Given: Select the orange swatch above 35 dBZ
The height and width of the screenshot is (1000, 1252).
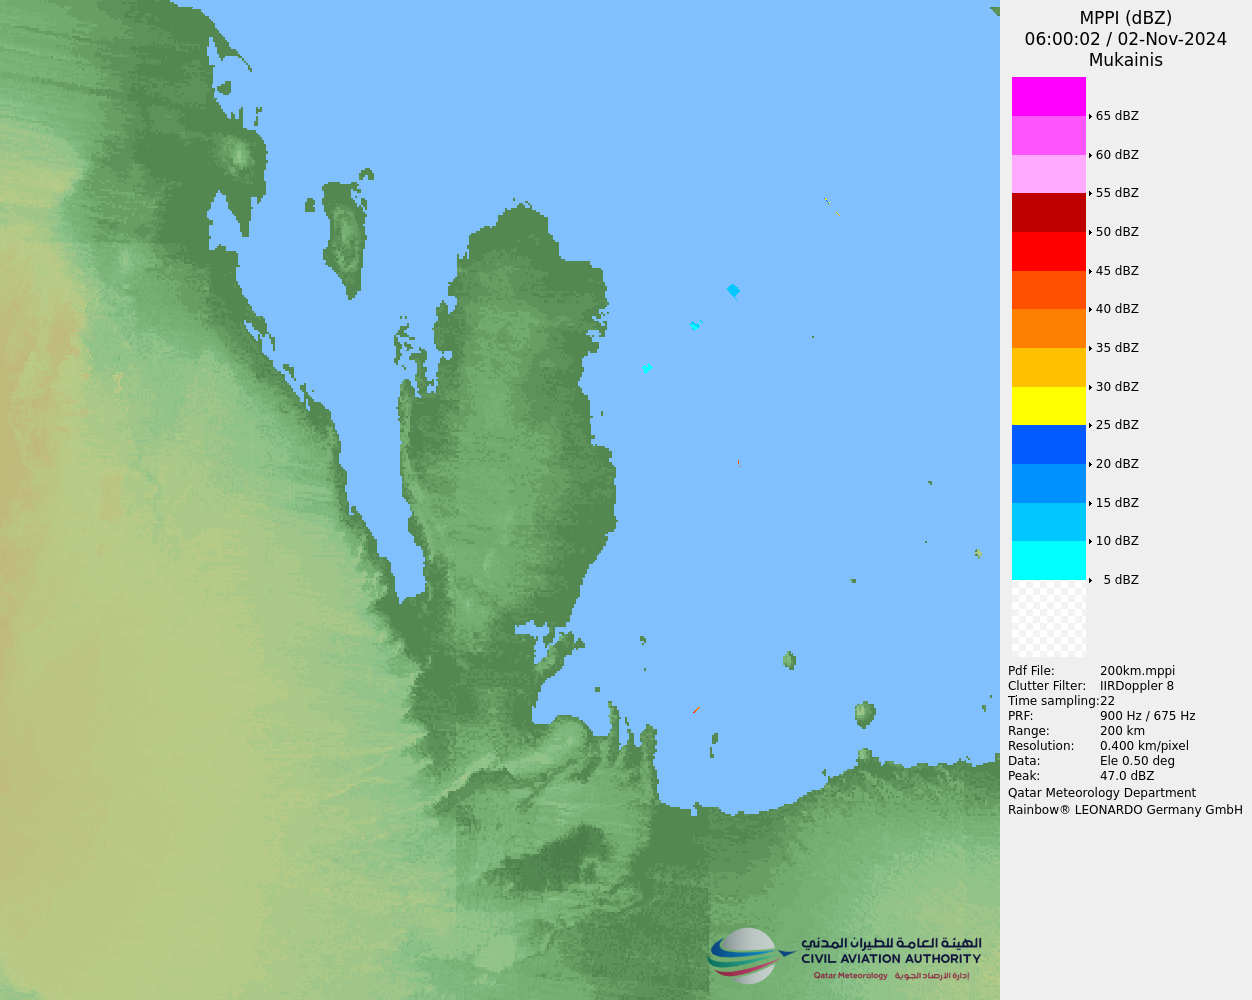Looking at the screenshot, I should (1048, 328).
